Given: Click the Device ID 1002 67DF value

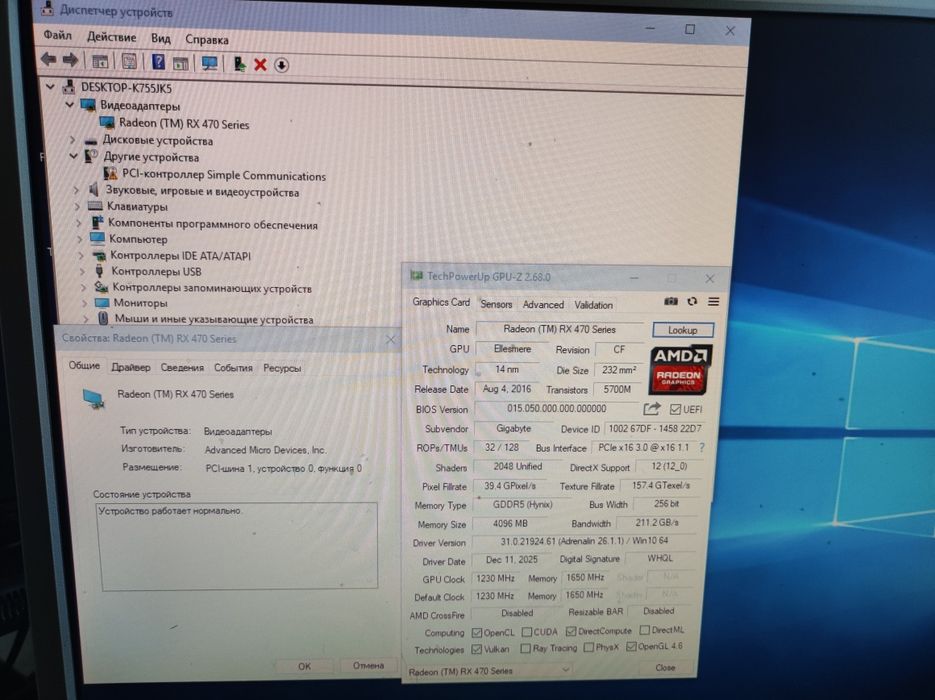Looking at the screenshot, I should coord(655,429).
